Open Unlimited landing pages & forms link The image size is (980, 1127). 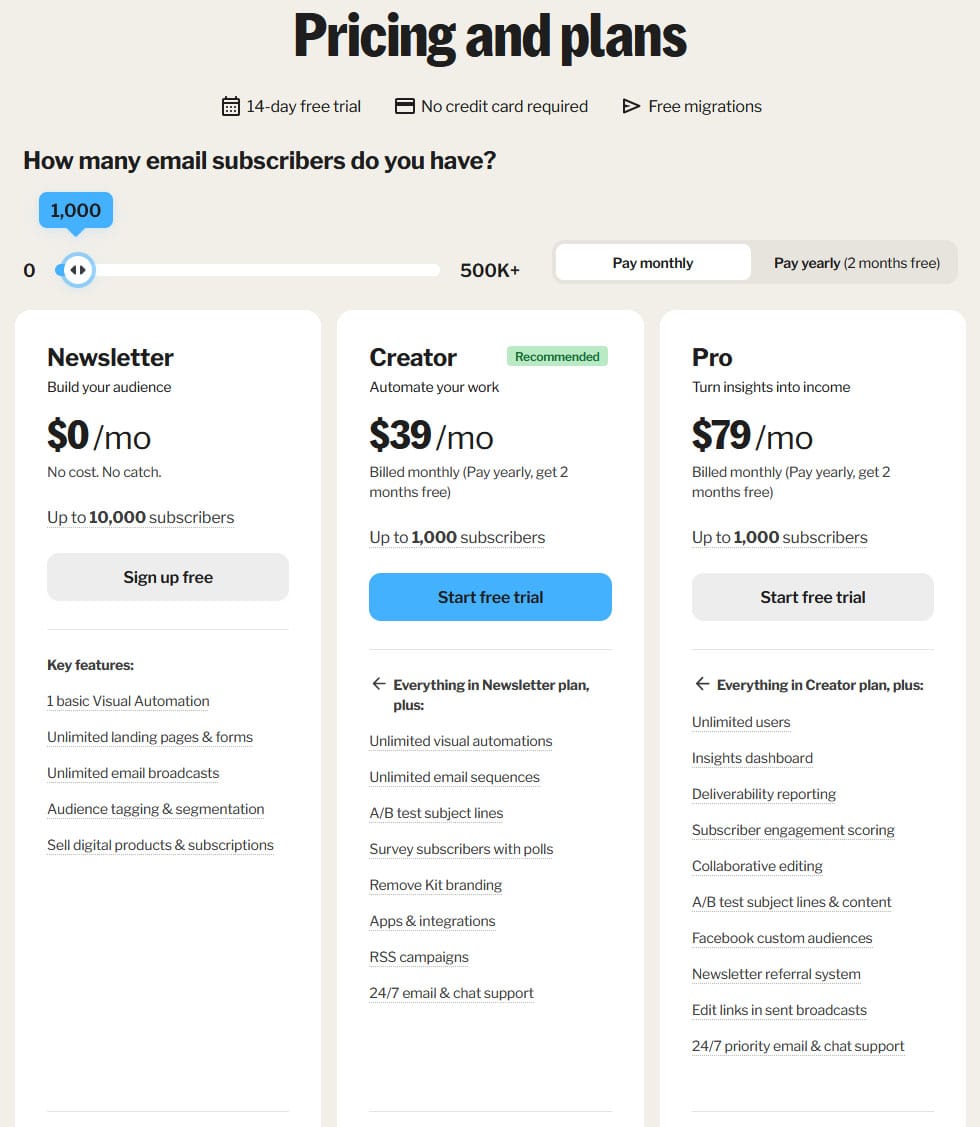(x=150, y=737)
